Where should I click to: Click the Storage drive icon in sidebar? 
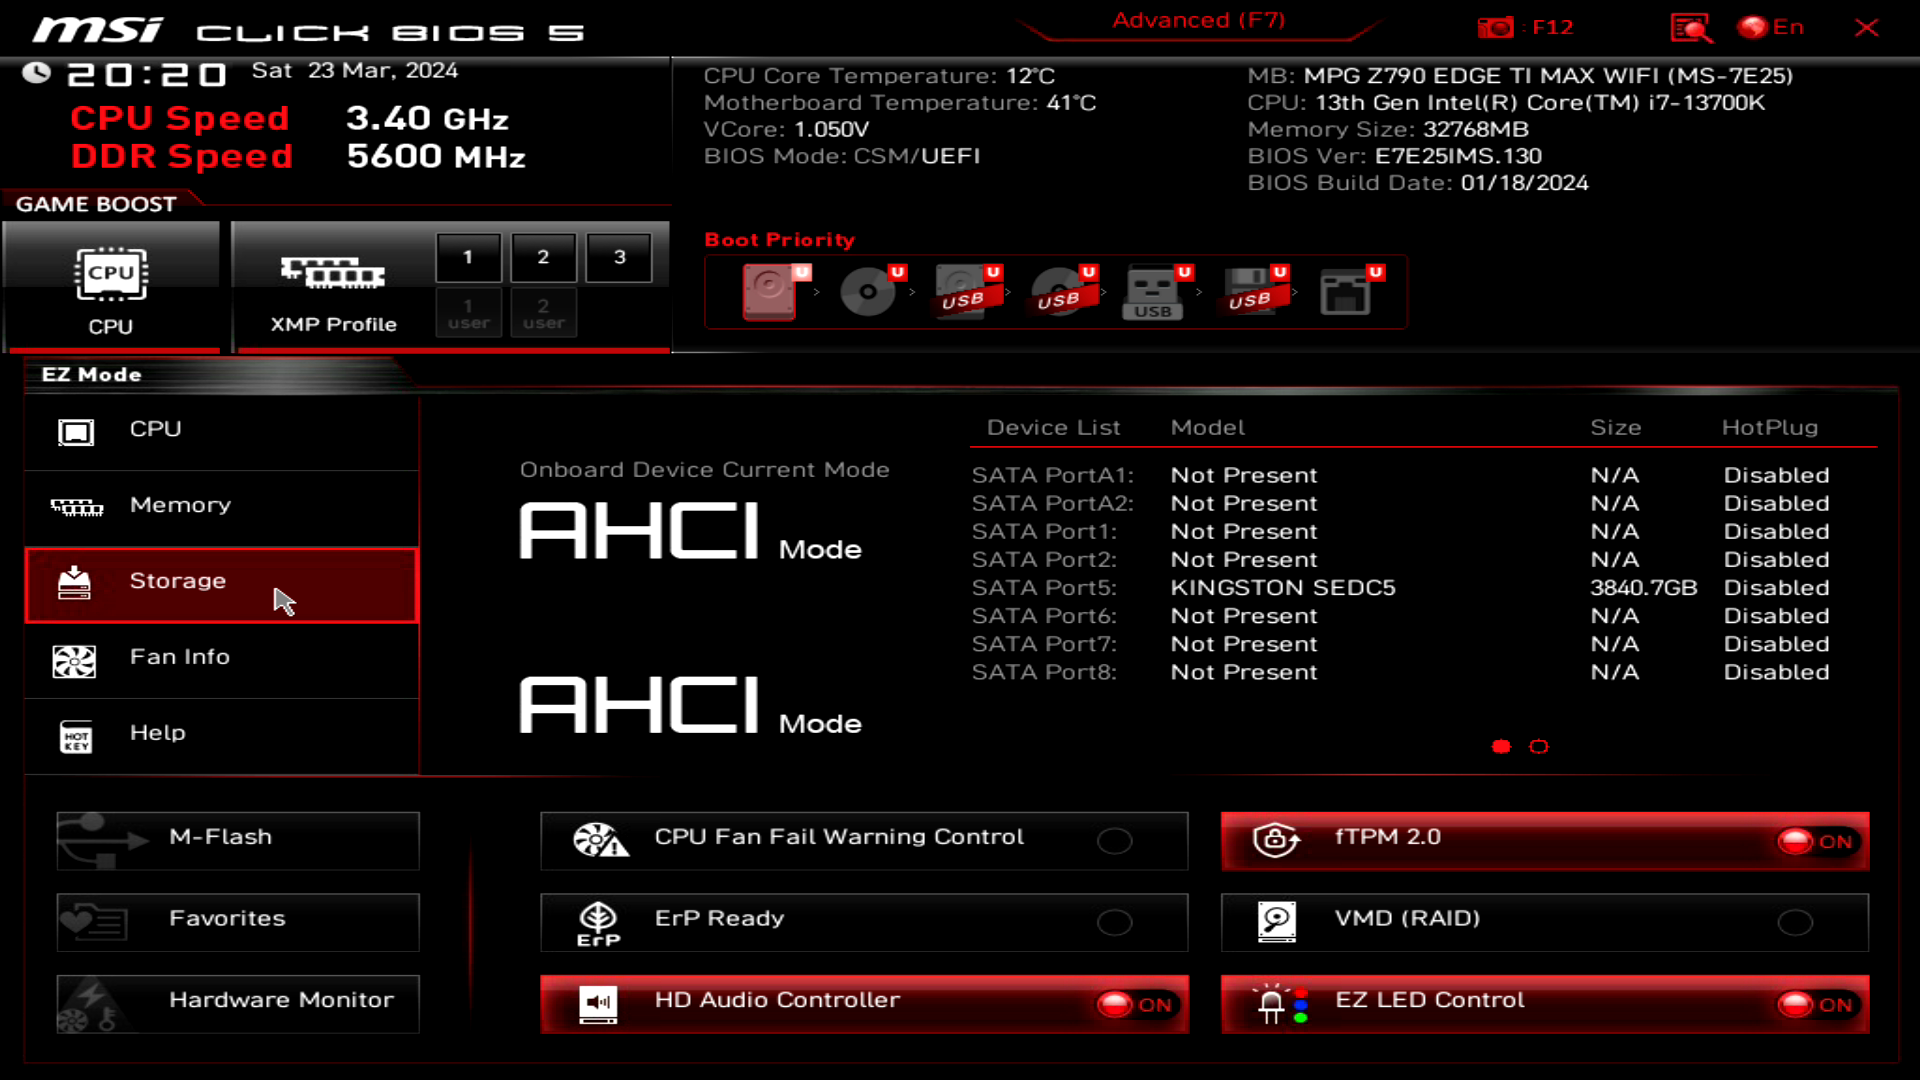(75, 583)
